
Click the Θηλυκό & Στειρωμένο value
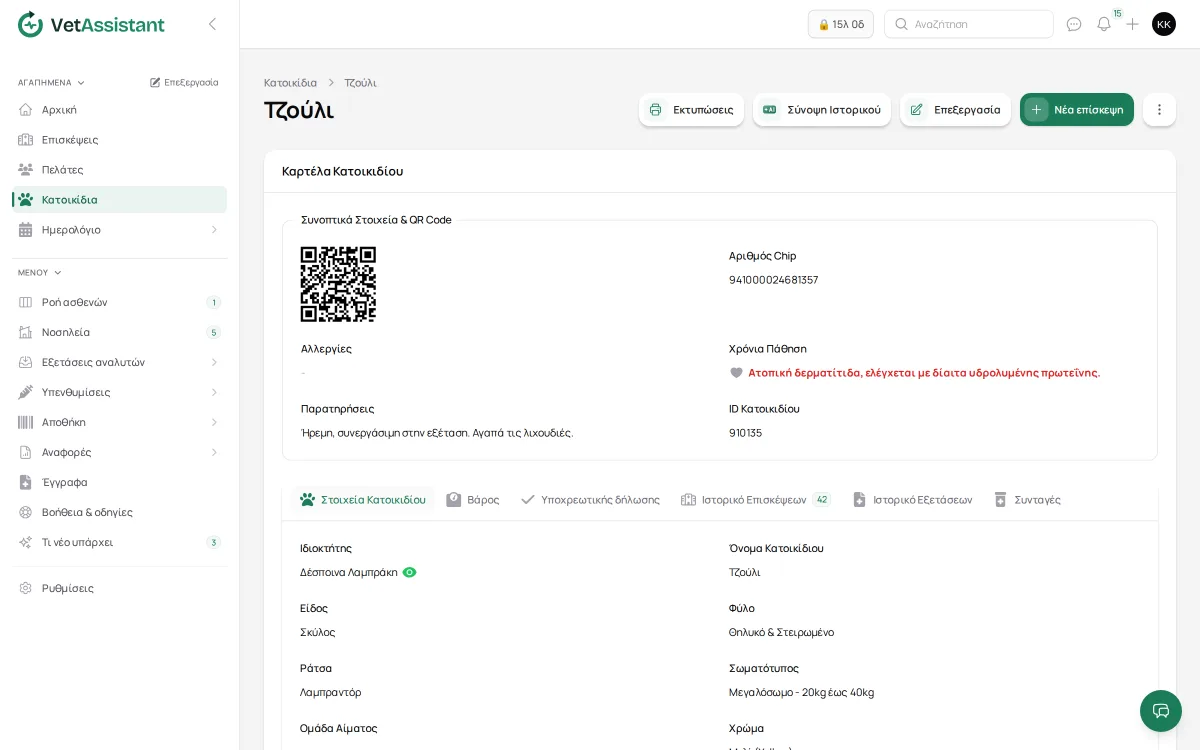pos(781,633)
